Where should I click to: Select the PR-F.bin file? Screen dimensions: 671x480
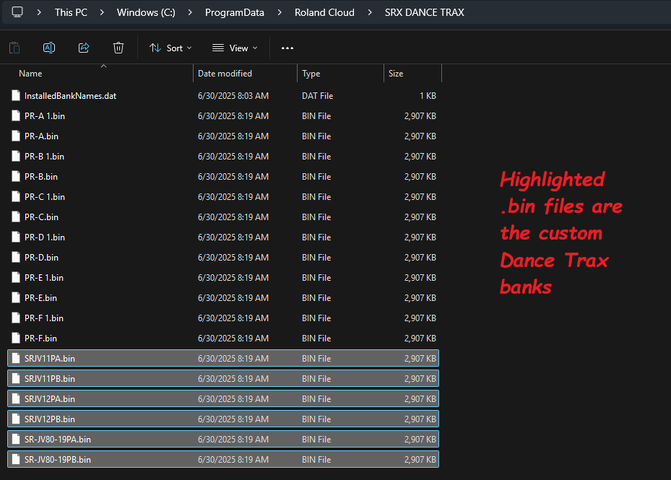tap(223, 338)
